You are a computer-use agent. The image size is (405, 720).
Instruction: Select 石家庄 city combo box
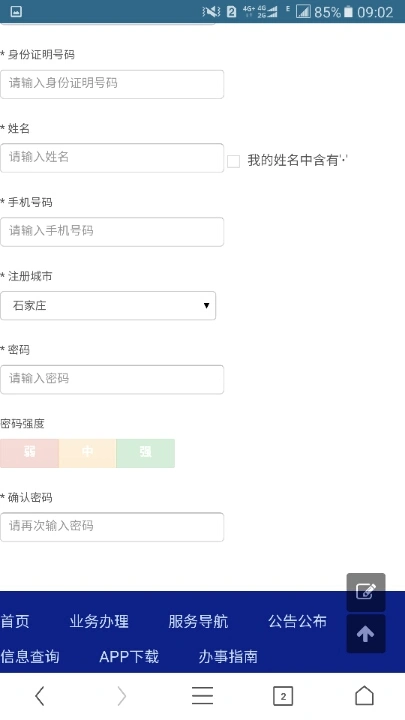click(108, 305)
